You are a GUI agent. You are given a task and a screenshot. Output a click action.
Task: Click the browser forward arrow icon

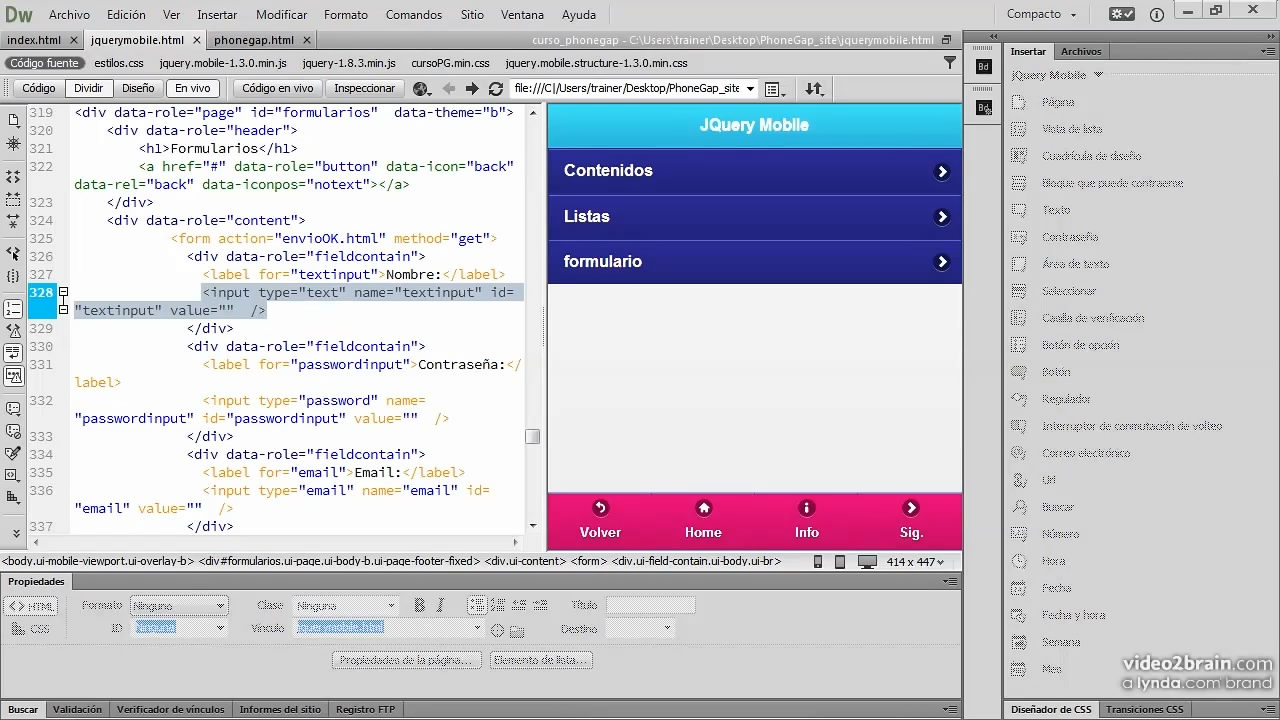[x=472, y=89]
